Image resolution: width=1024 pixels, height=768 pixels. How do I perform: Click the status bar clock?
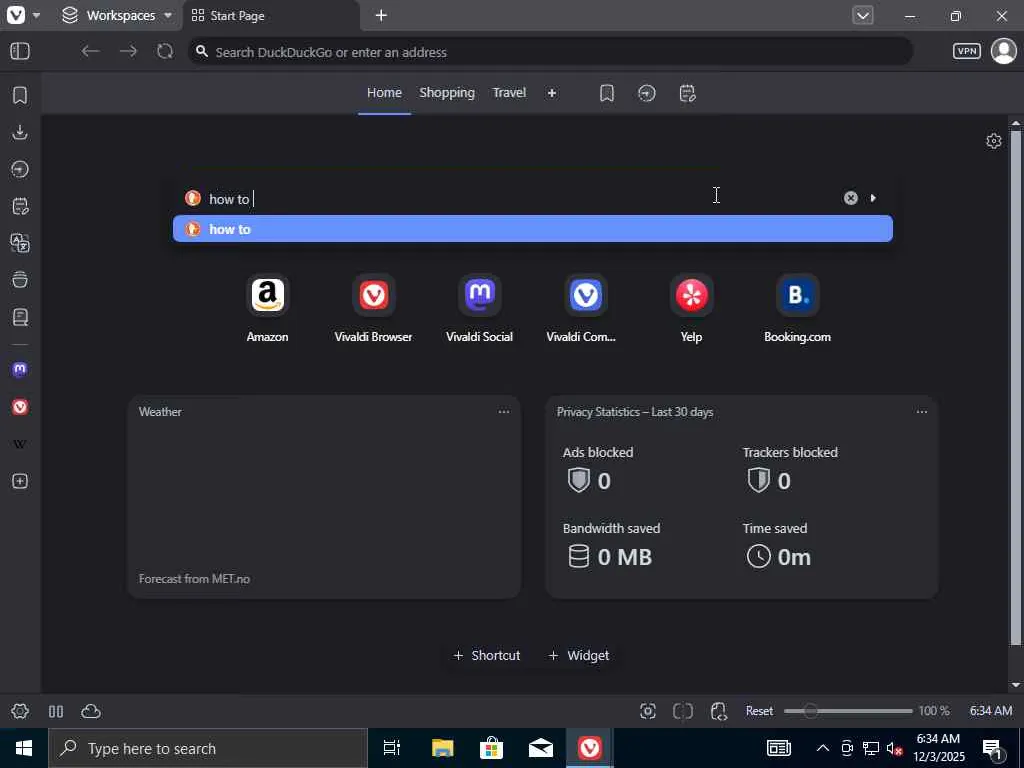[991, 711]
